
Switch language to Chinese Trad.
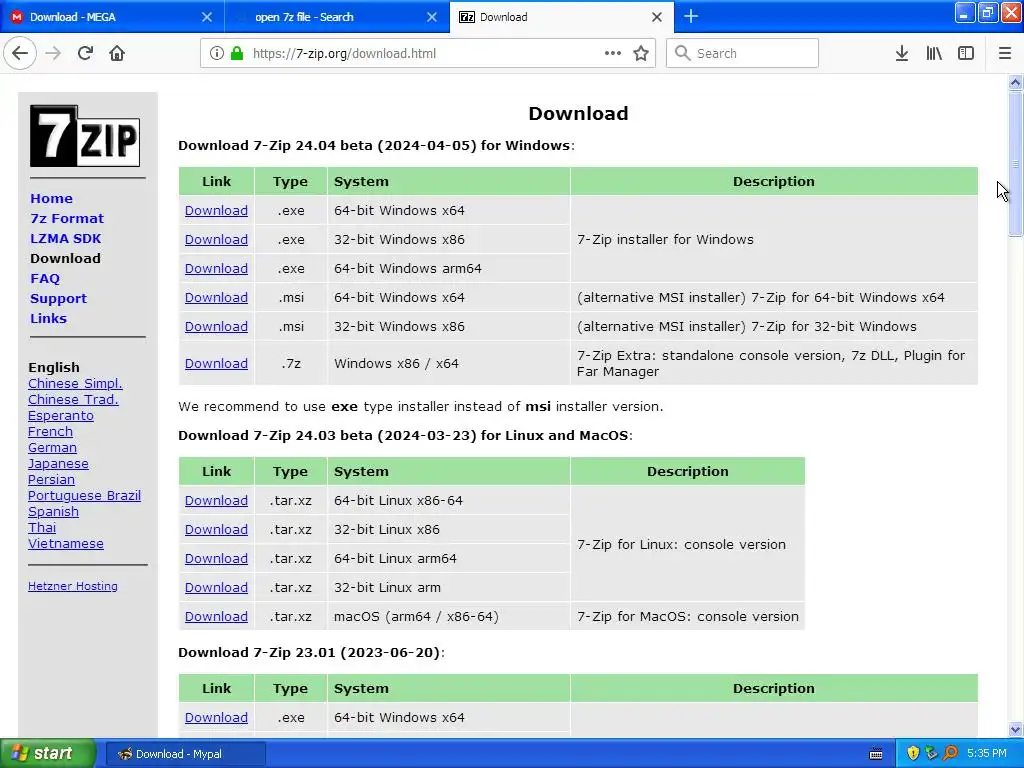tap(73, 400)
